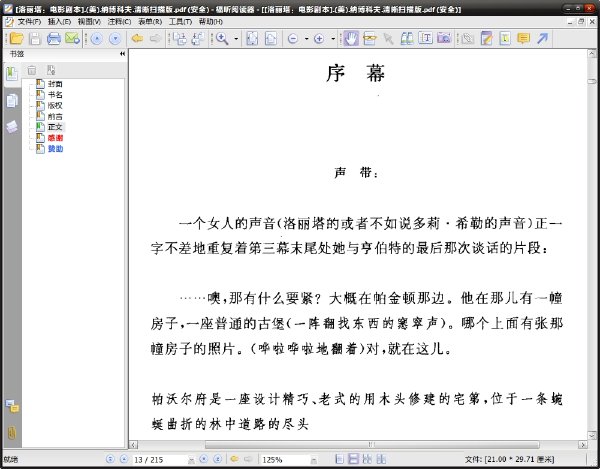Go to last page in status bar
The image size is (600, 469).
point(217,459)
